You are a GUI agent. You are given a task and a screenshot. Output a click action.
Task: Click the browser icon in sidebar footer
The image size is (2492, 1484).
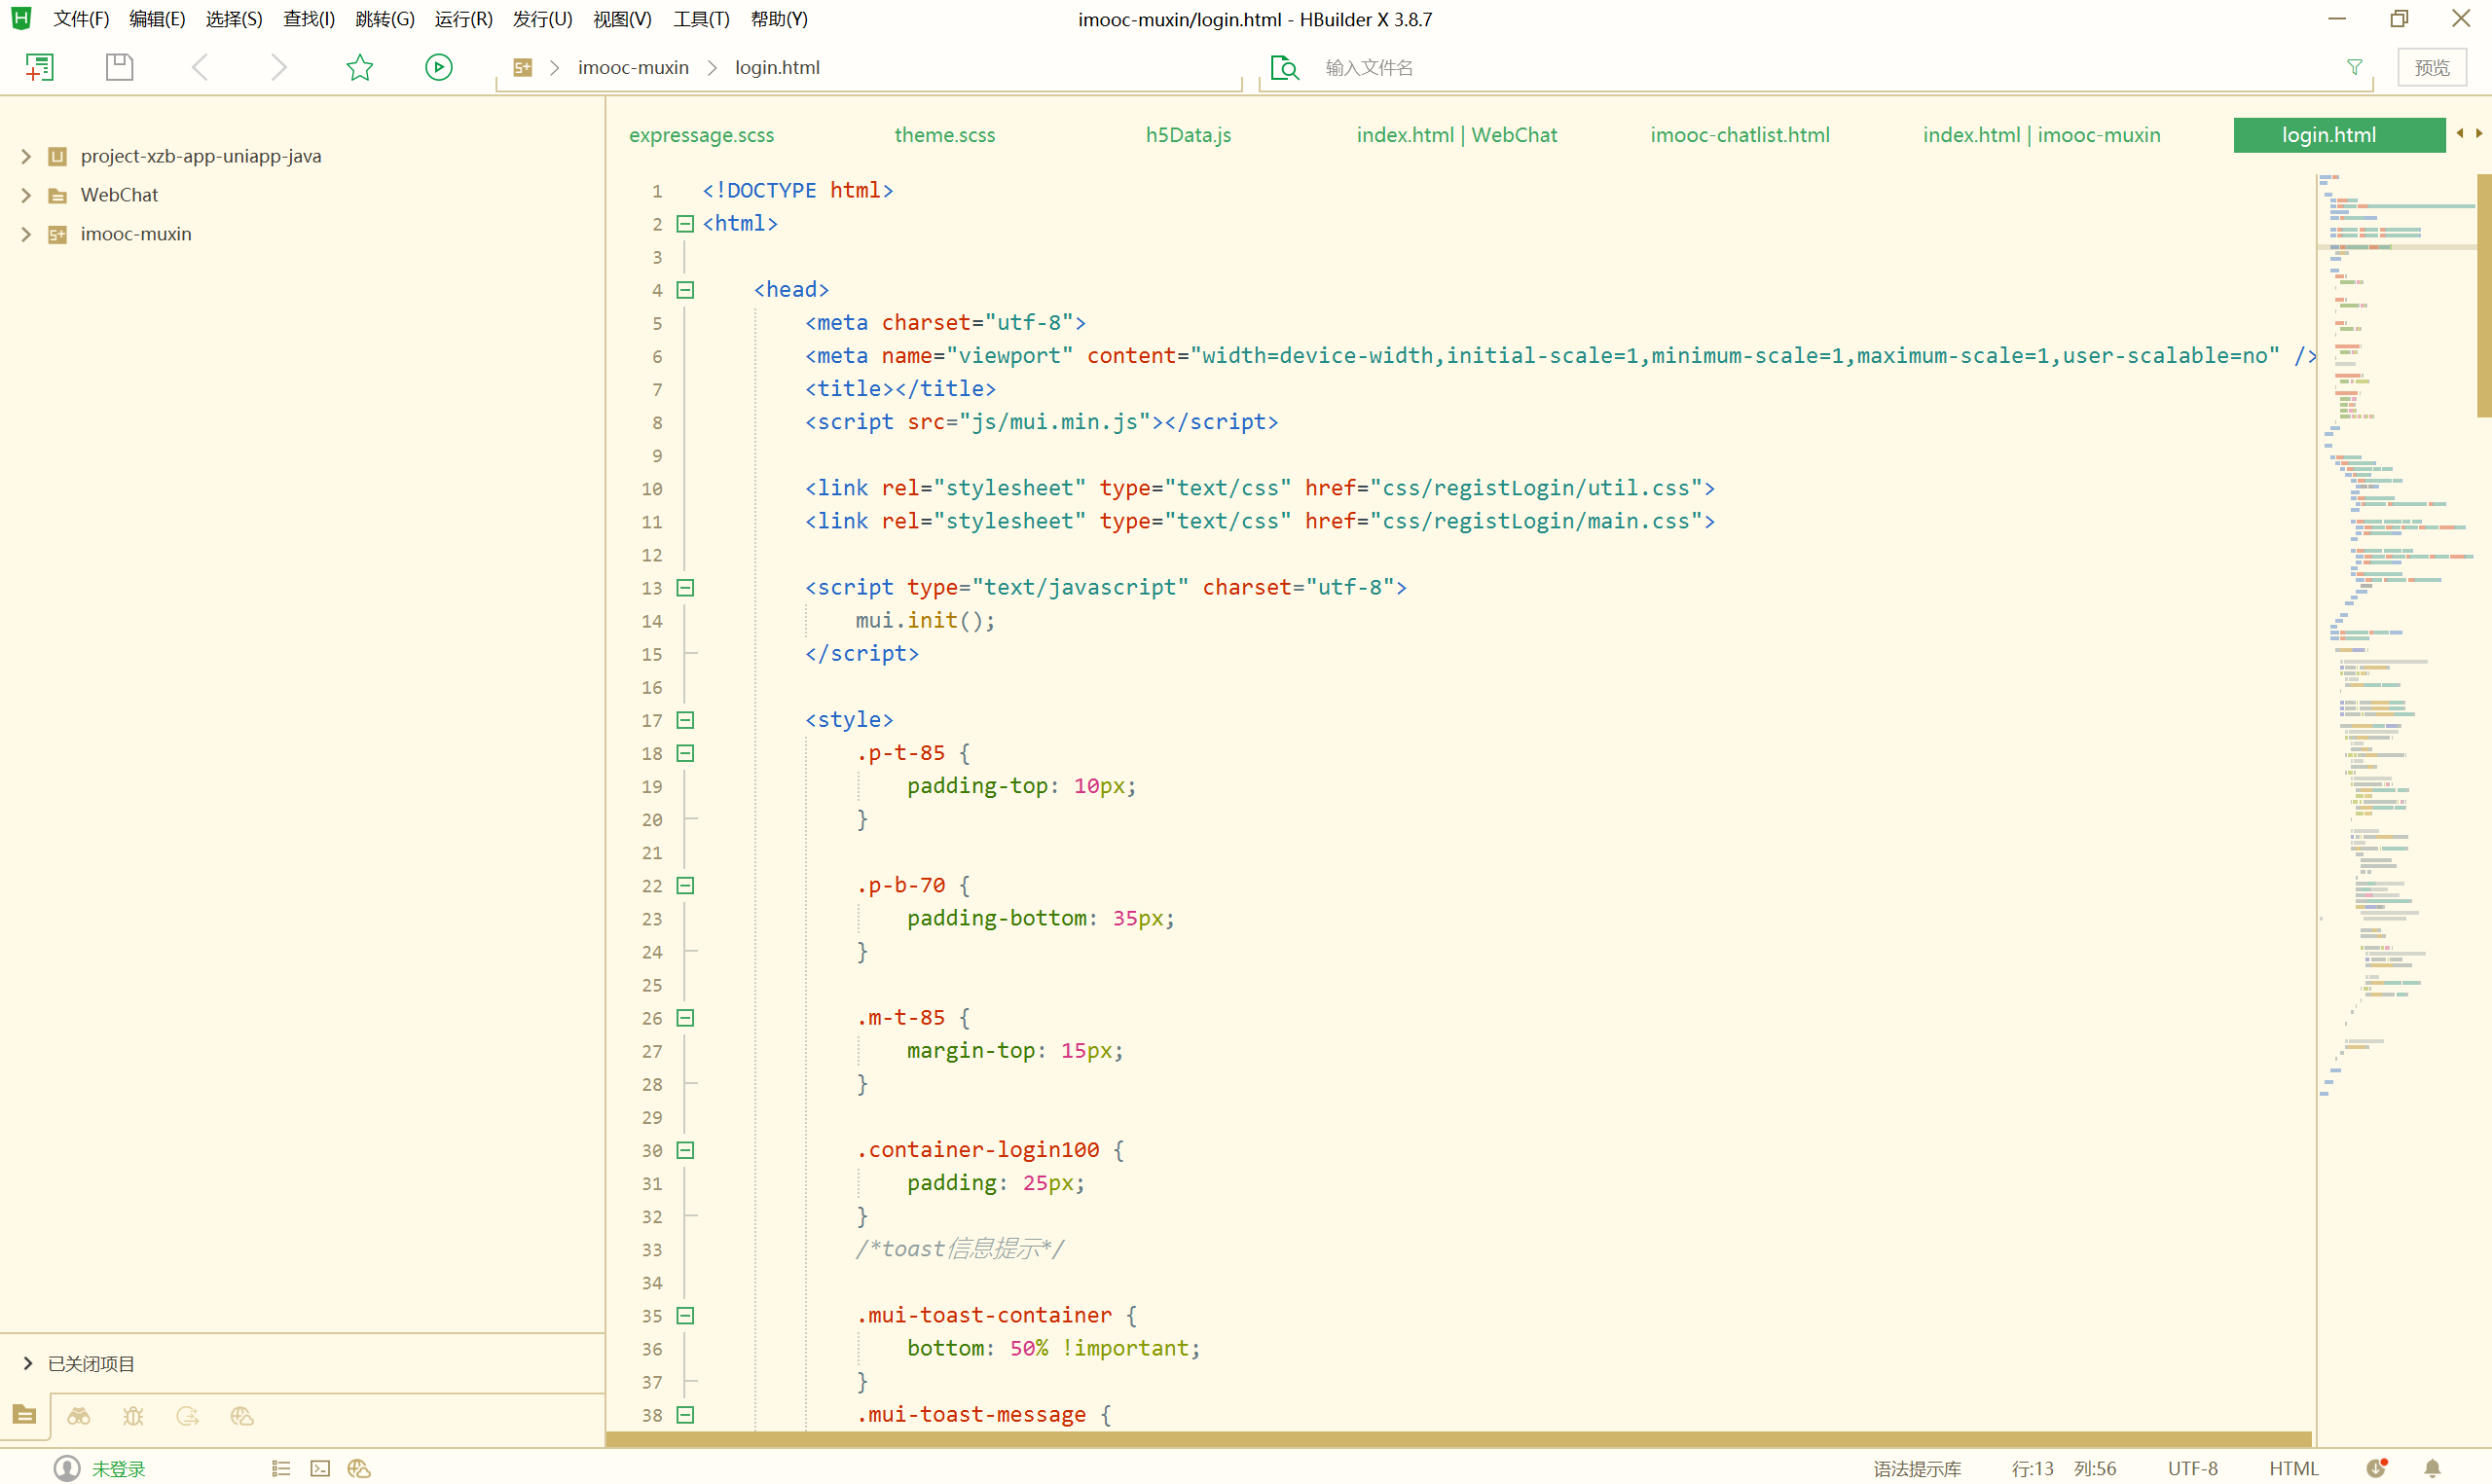(x=242, y=1415)
